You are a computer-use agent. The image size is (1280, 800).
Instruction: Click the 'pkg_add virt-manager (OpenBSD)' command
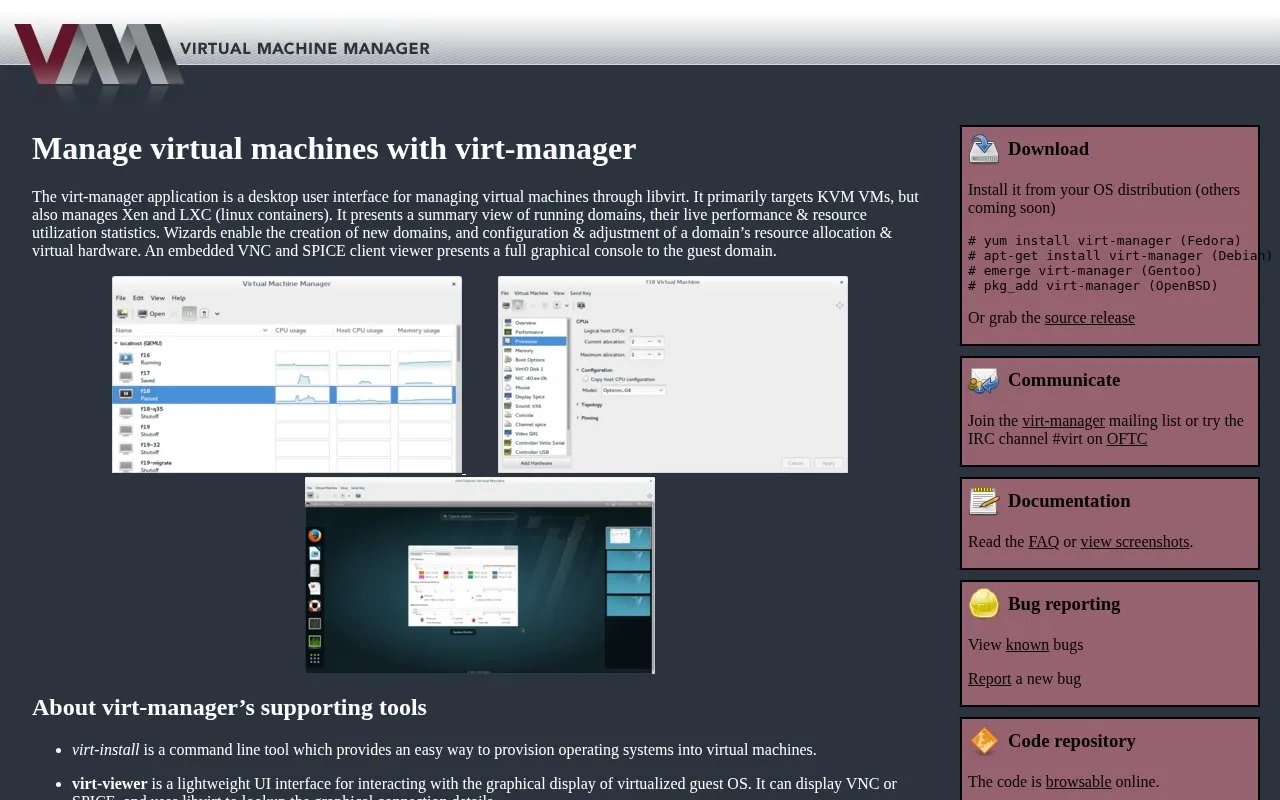1093,286
